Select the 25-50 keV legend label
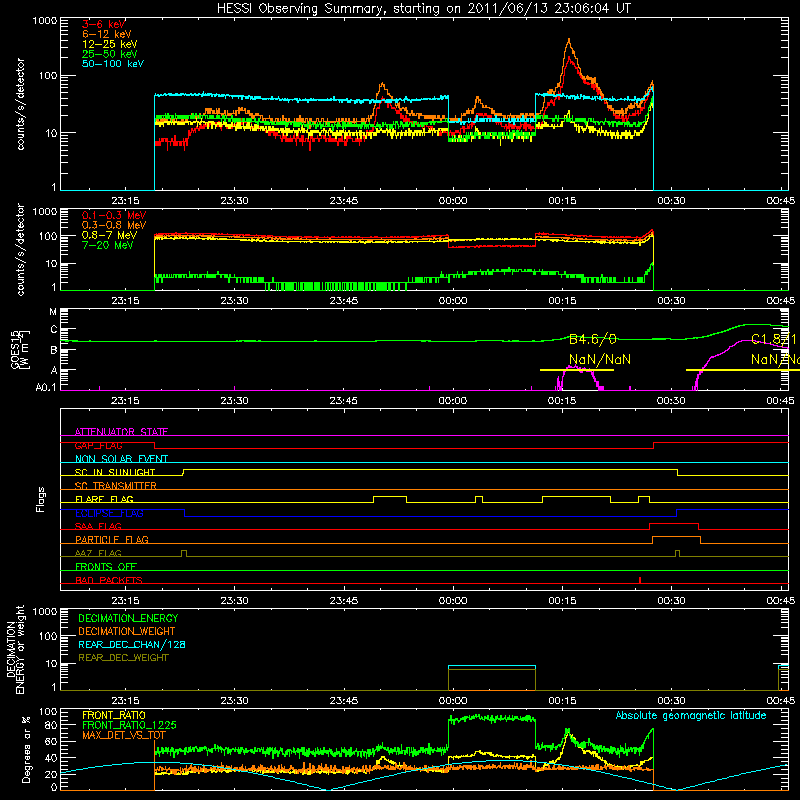Viewport: 800px width, 800px height. point(110,54)
